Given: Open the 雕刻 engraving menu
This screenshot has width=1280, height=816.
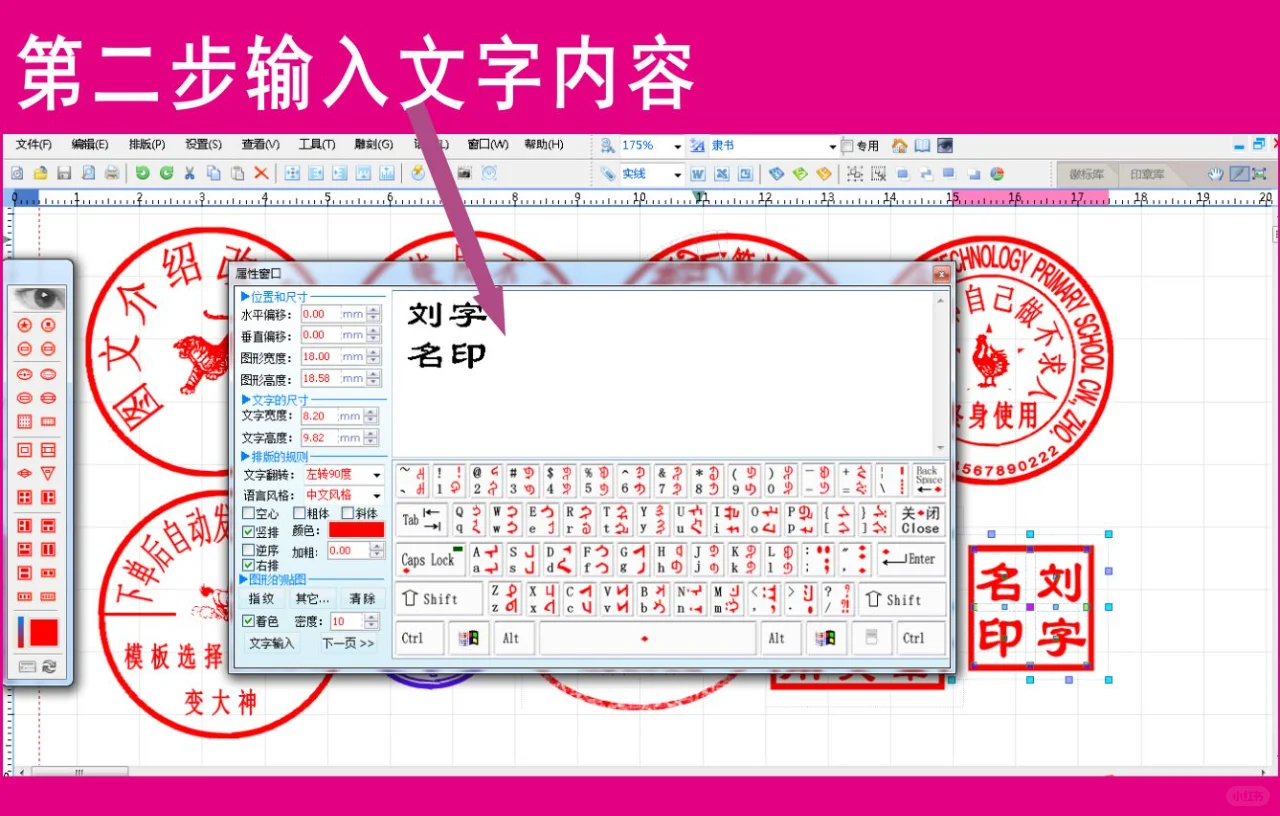Looking at the screenshot, I should pos(373,144).
